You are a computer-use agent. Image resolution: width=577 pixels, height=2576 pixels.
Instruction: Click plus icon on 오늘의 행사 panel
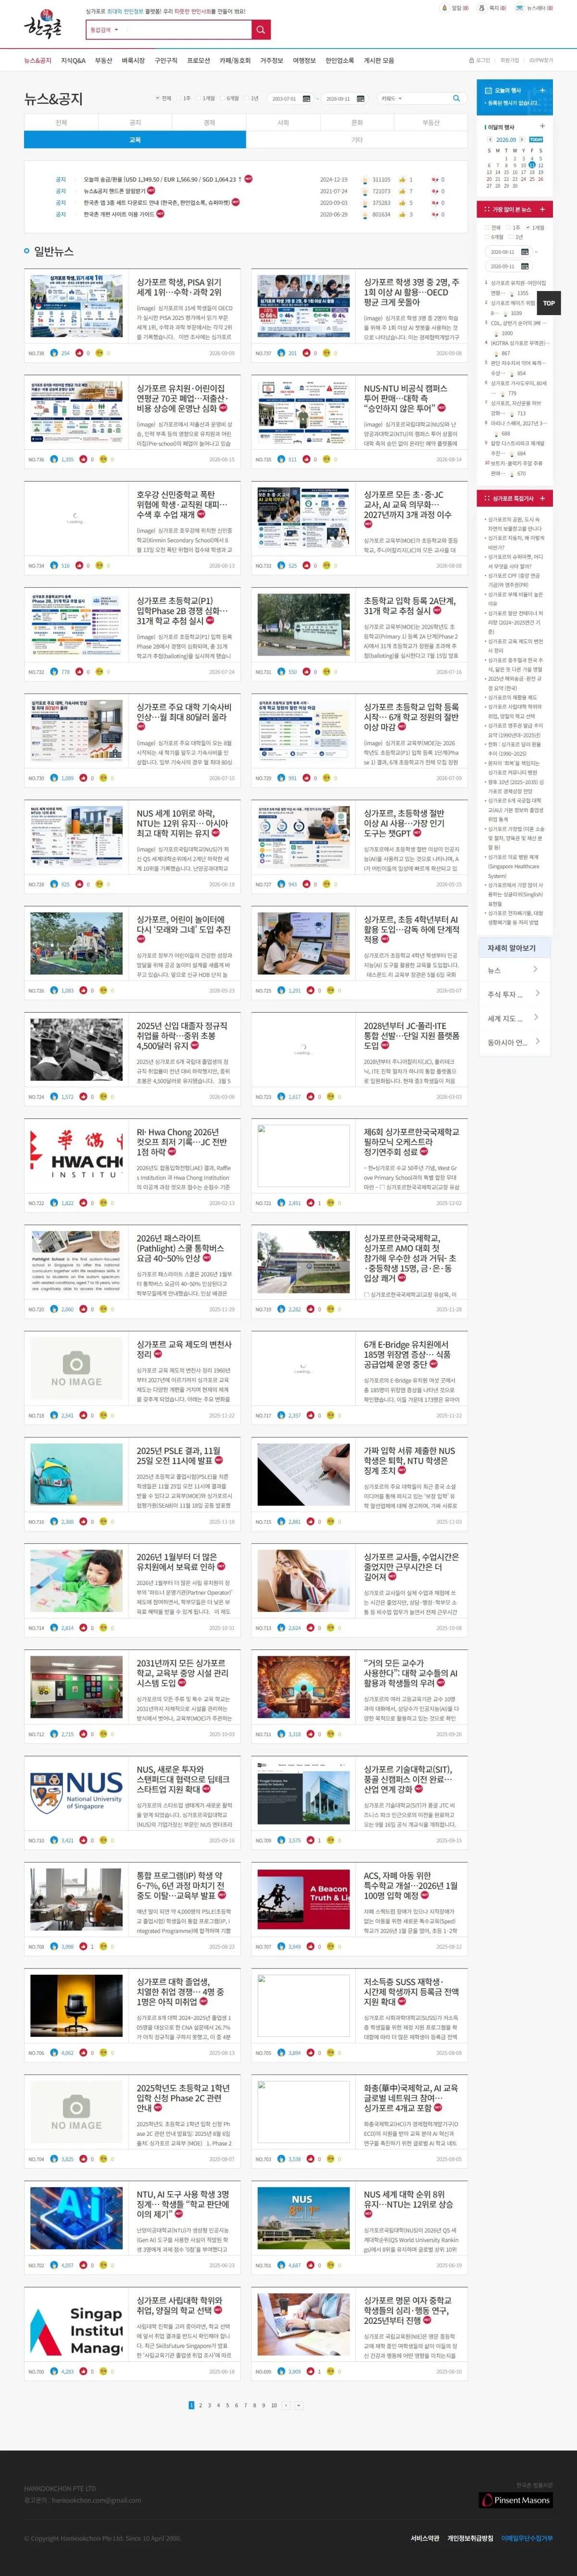542,90
